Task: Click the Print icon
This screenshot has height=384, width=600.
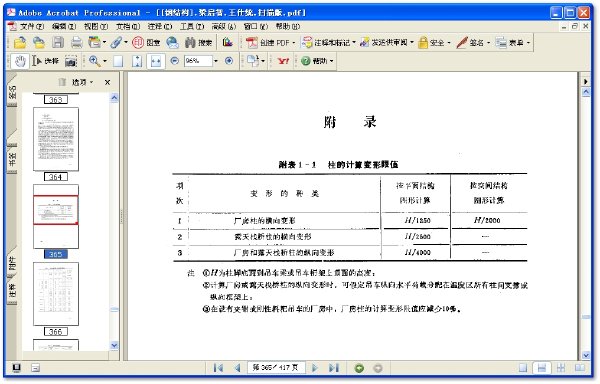Action: click(77, 42)
